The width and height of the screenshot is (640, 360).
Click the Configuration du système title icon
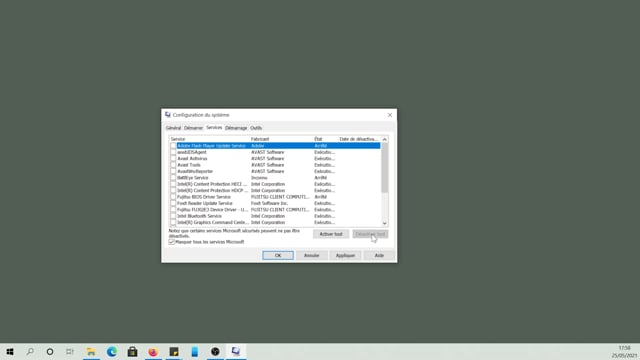coord(168,115)
